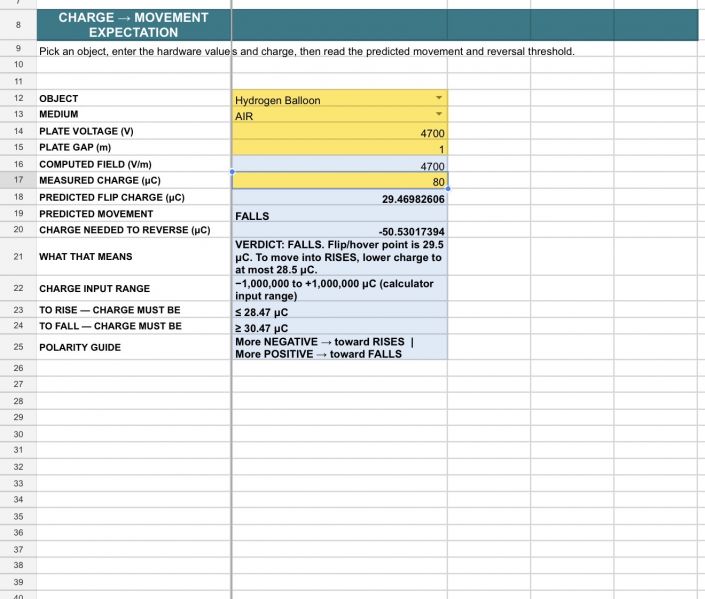Open the AIR medium dropdown arrow
This screenshot has height=599, width=705.
438,114
